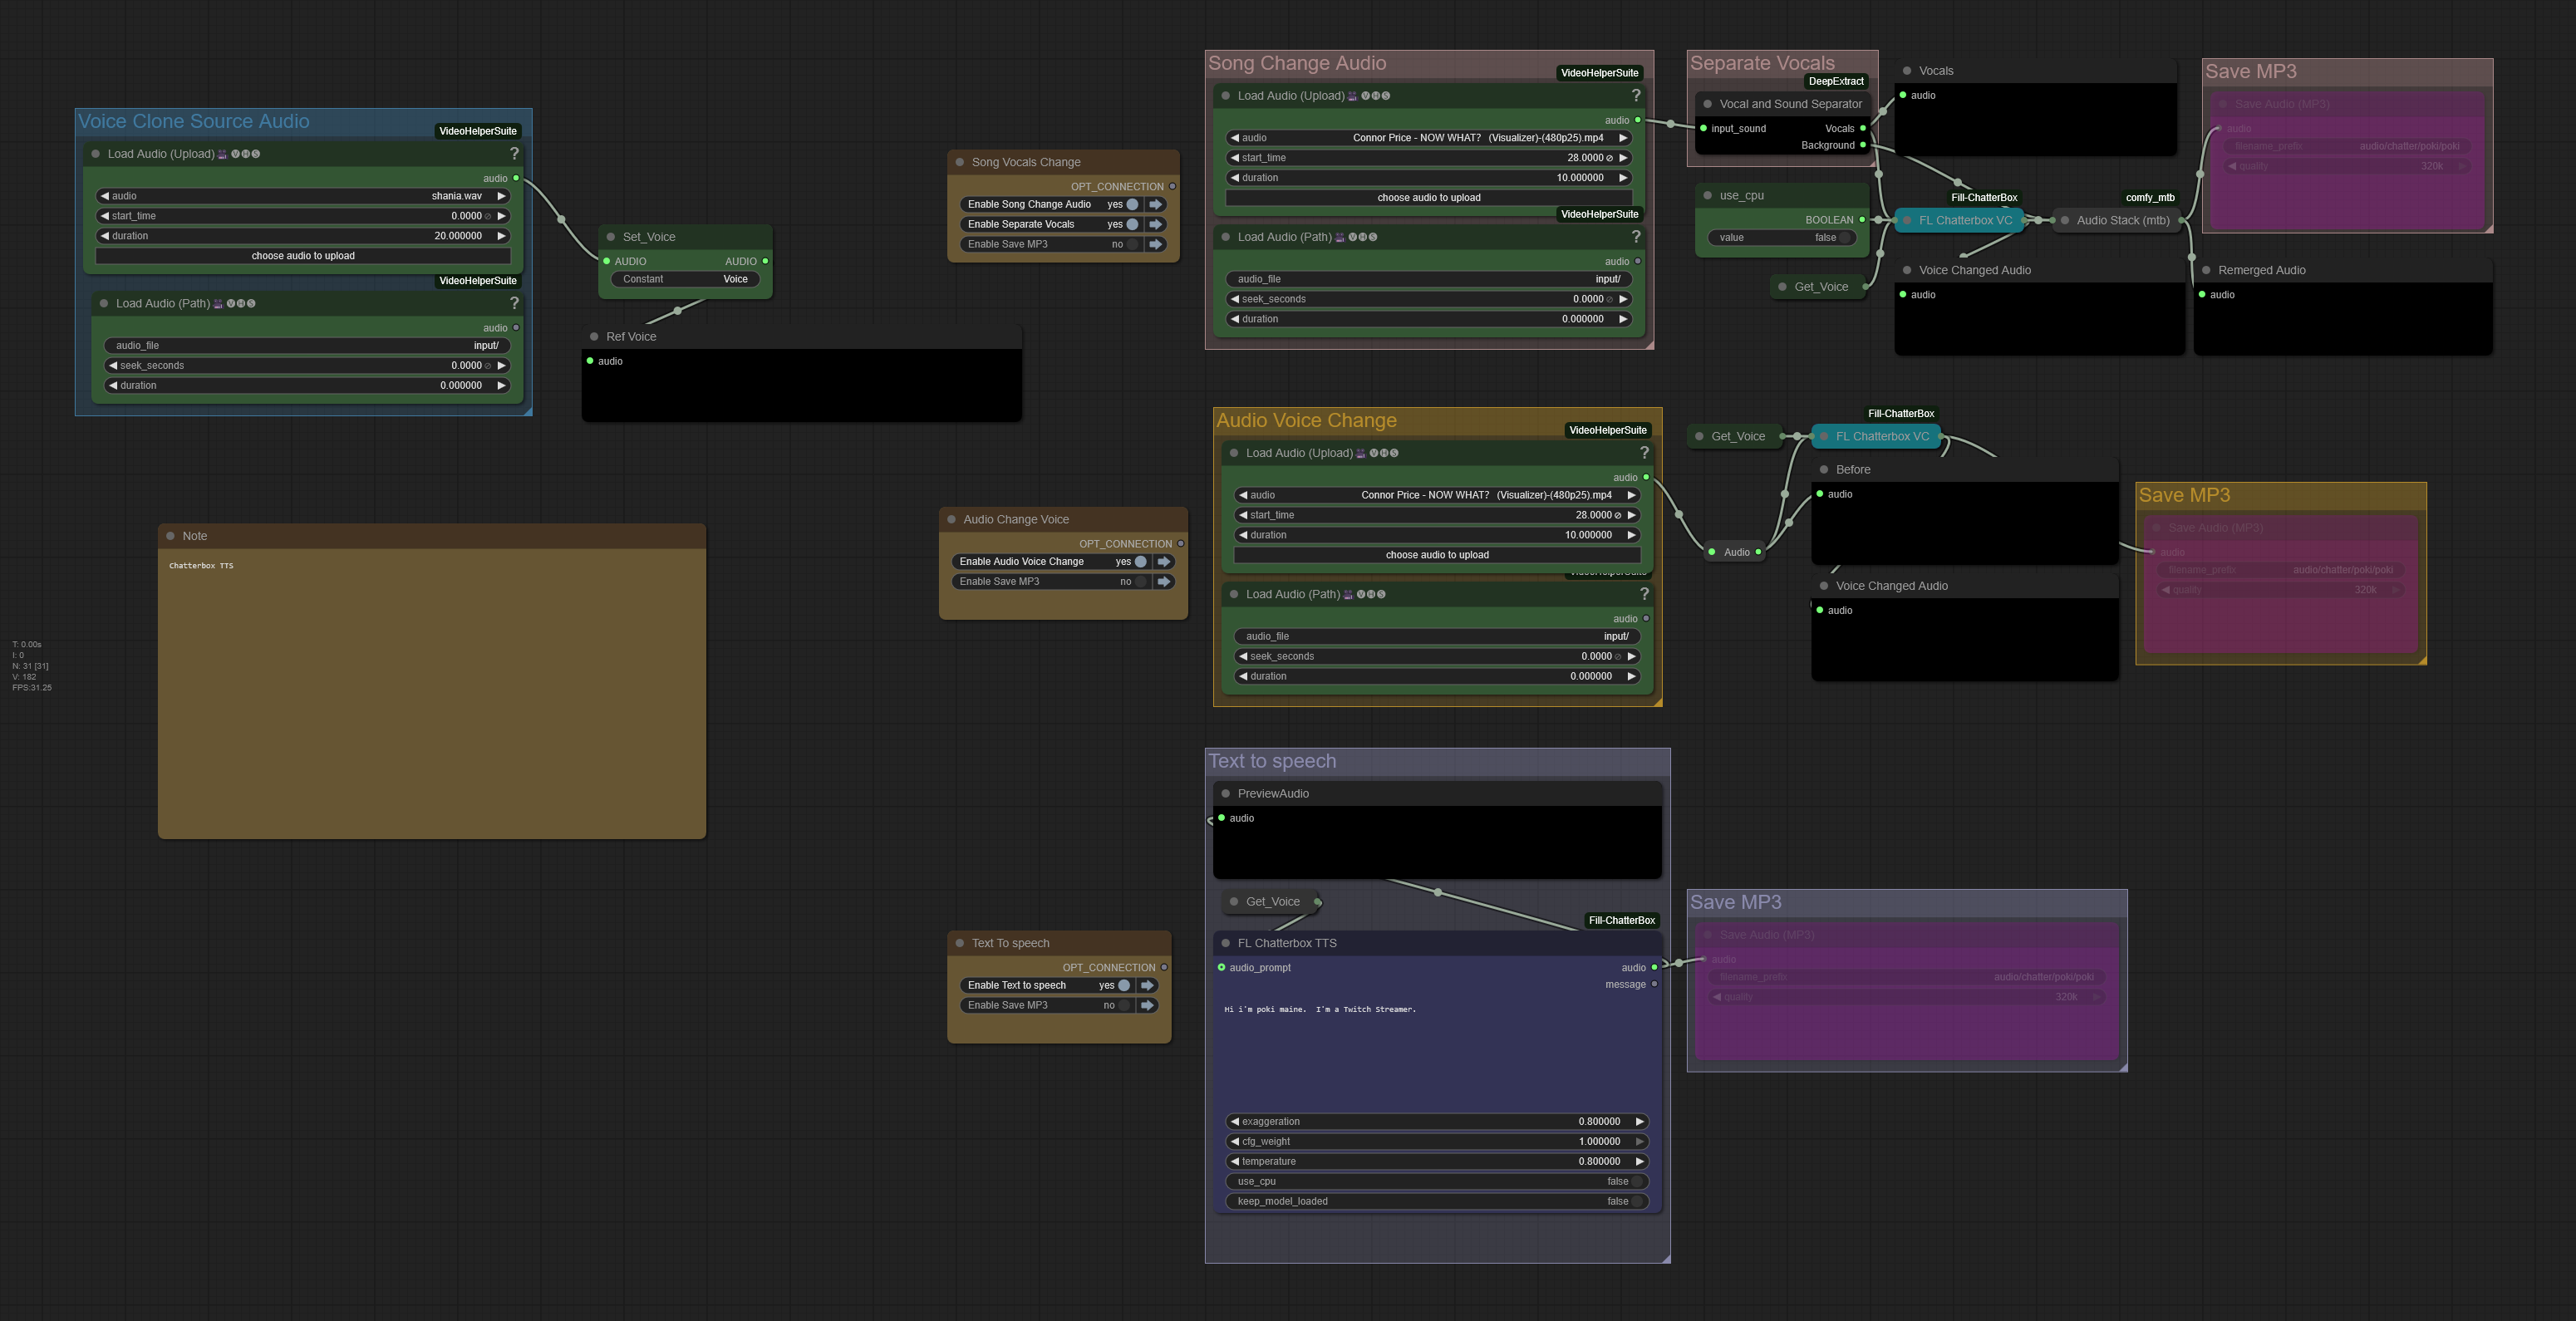This screenshot has width=2576, height=1321.
Task: Open the audio dropdown showing shania.wav
Action: point(303,196)
